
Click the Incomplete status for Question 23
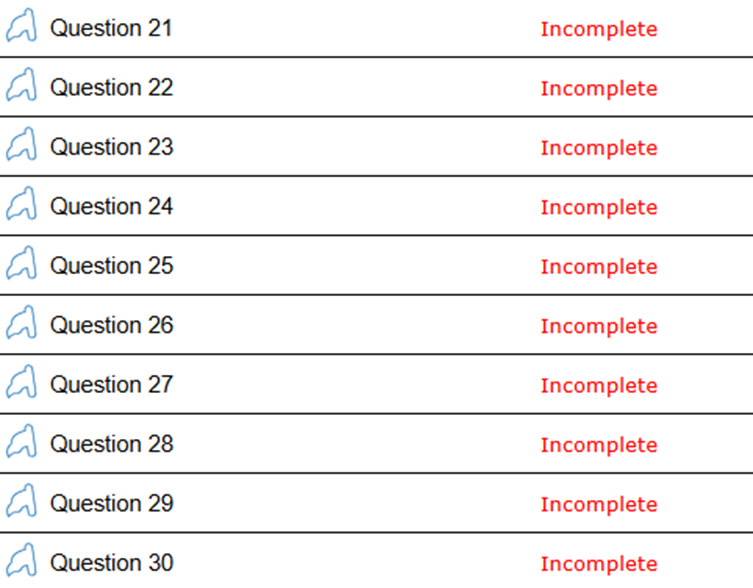(x=598, y=148)
